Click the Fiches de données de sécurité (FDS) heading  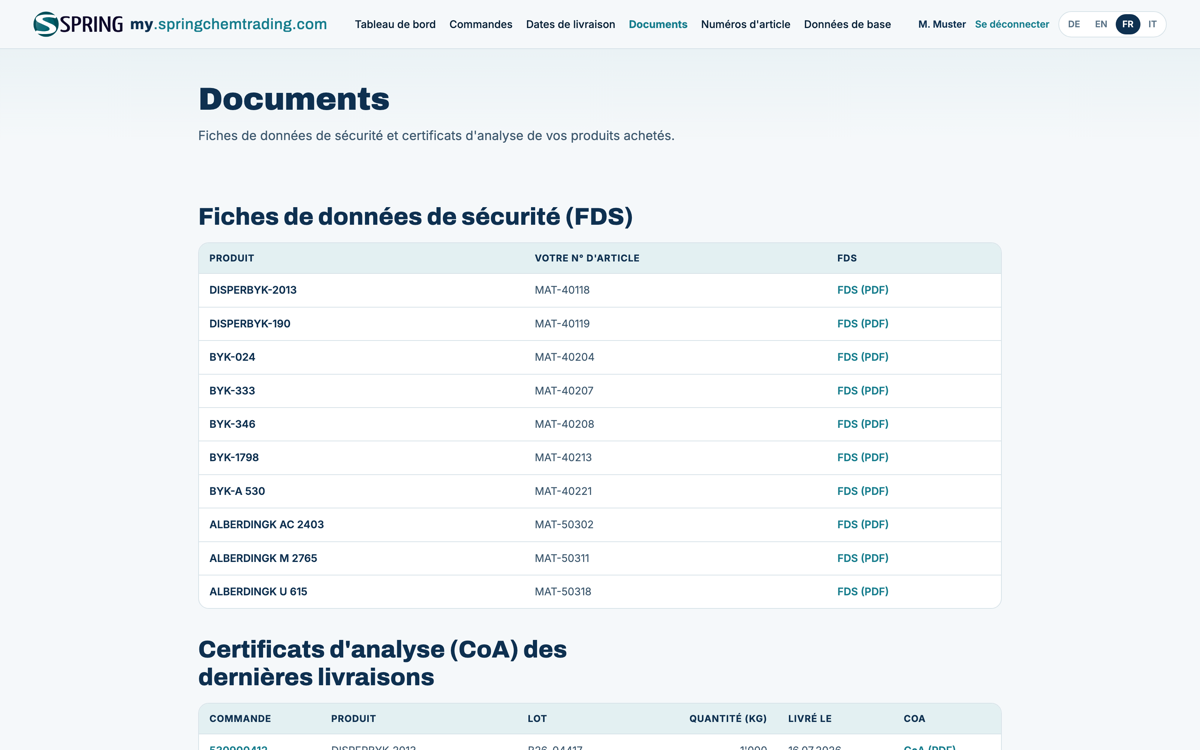click(416, 216)
